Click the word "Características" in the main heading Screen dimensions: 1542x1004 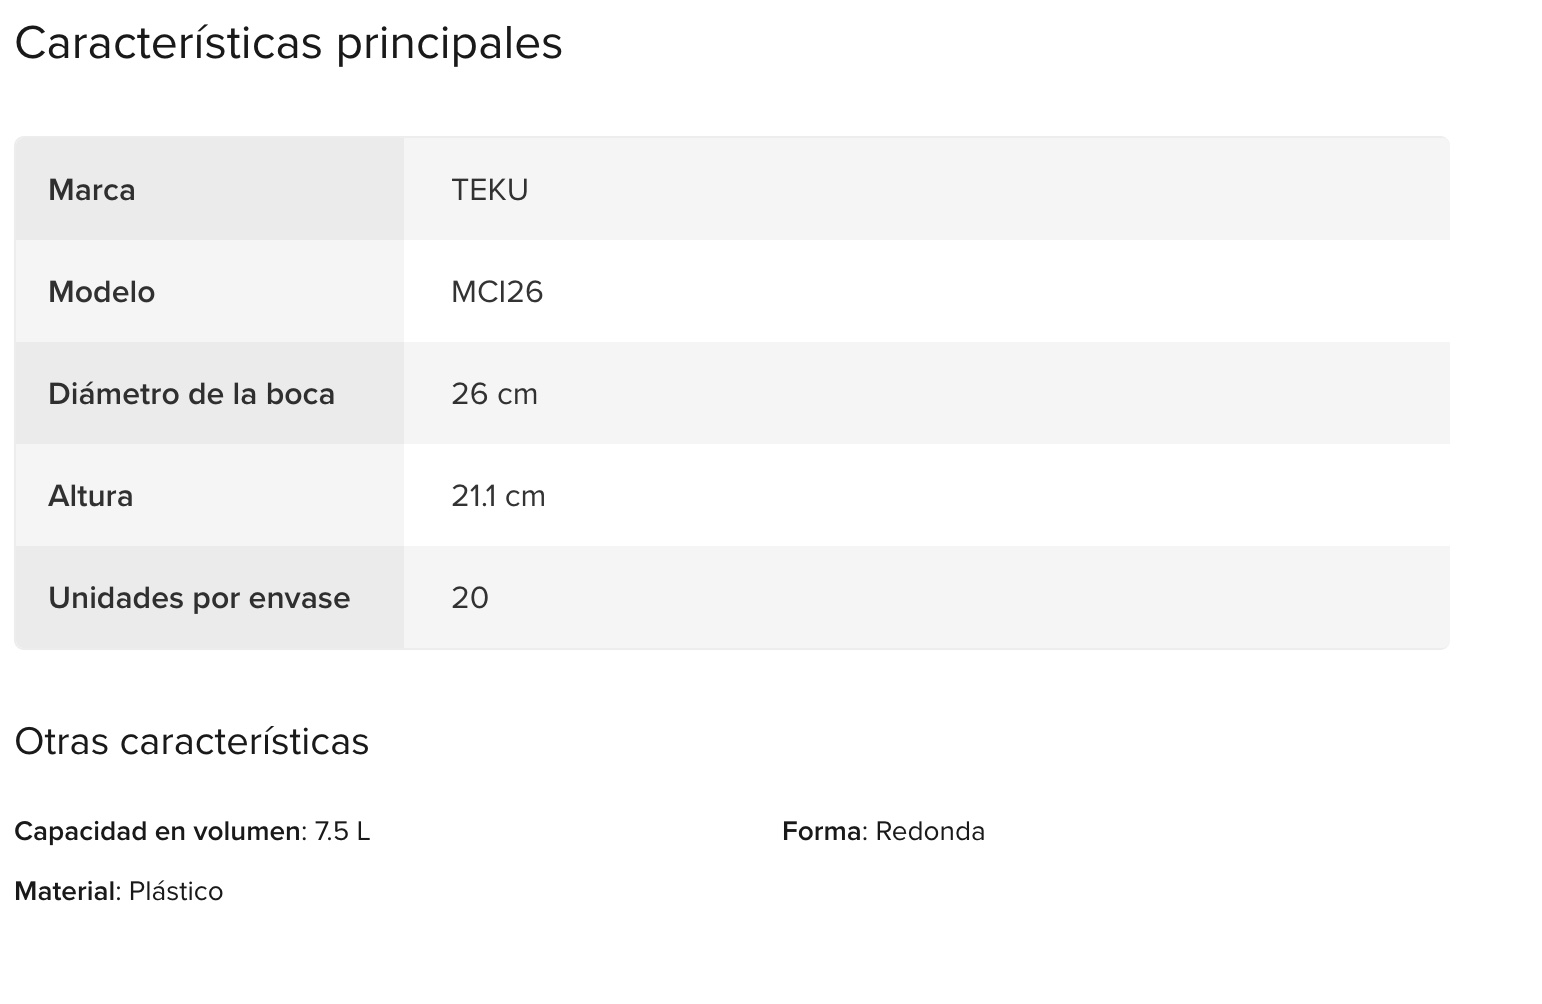168,43
